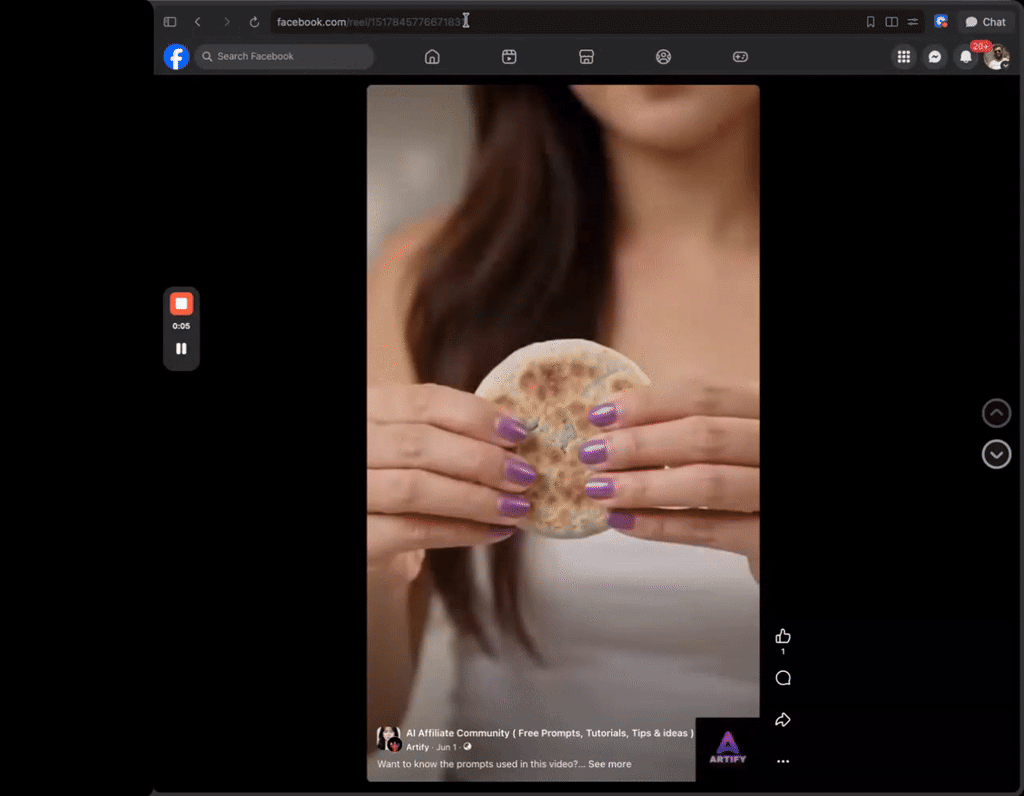
Task: Open AI Affiliate Community group link
Action: tap(549, 733)
